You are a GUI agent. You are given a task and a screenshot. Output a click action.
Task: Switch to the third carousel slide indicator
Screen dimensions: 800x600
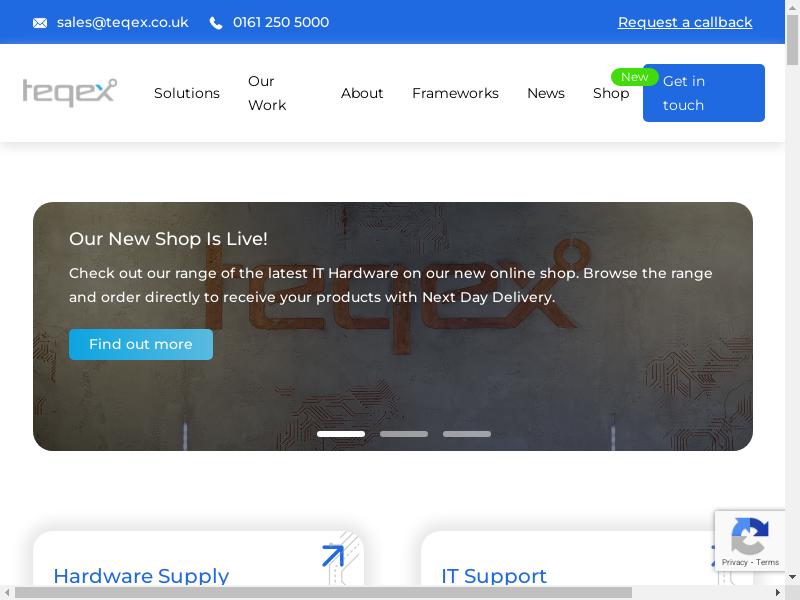tap(467, 434)
